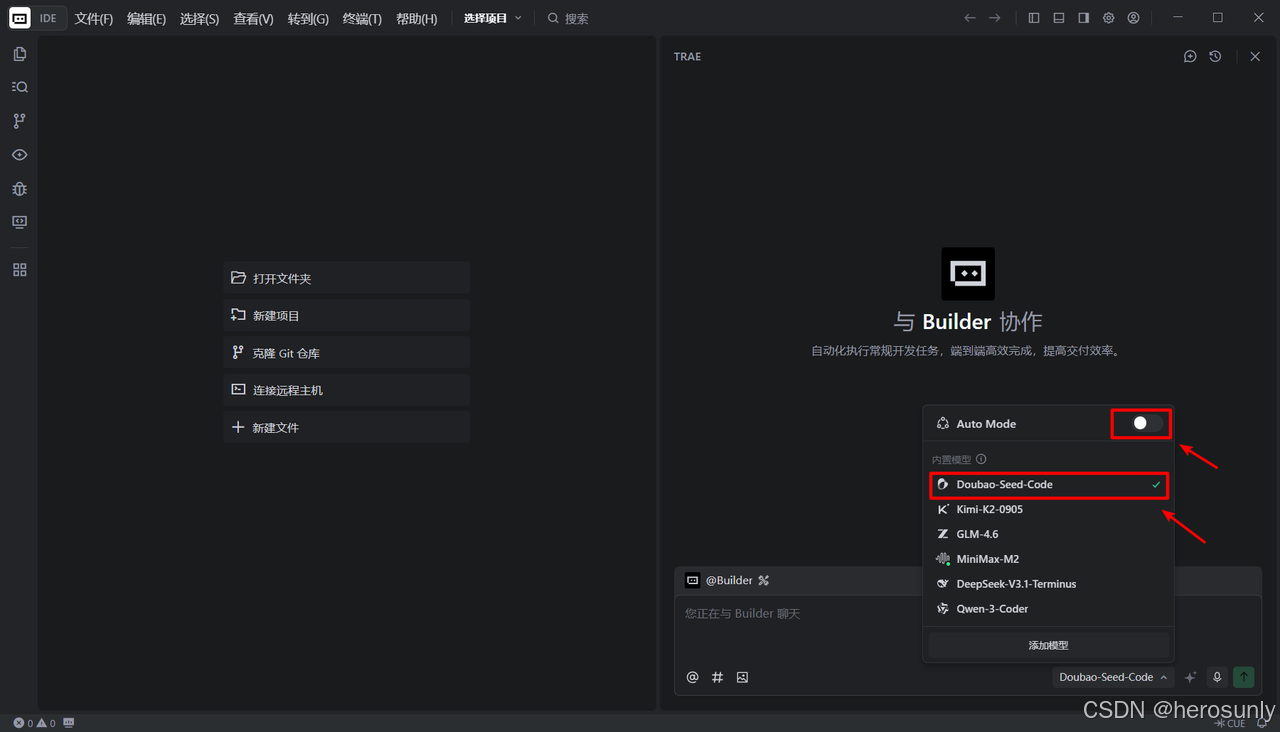Image resolution: width=1280 pixels, height=732 pixels.
Task: Click the 添加模型 button
Action: (1048, 645)
